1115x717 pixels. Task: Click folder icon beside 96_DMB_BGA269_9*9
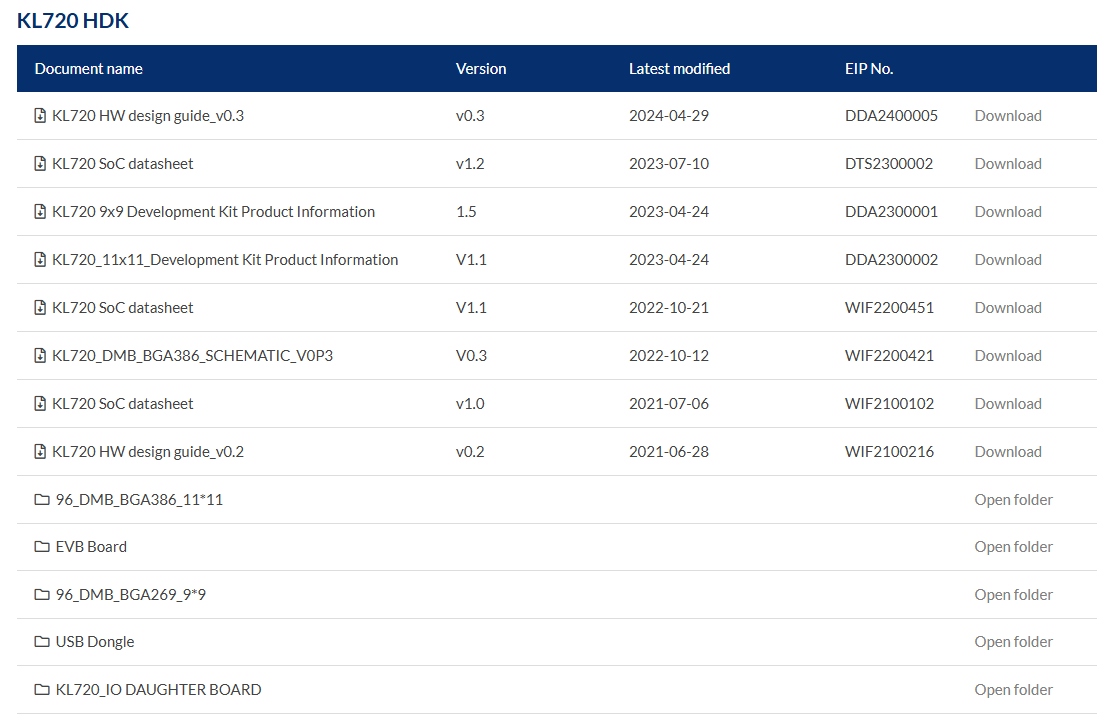[42, 594]
